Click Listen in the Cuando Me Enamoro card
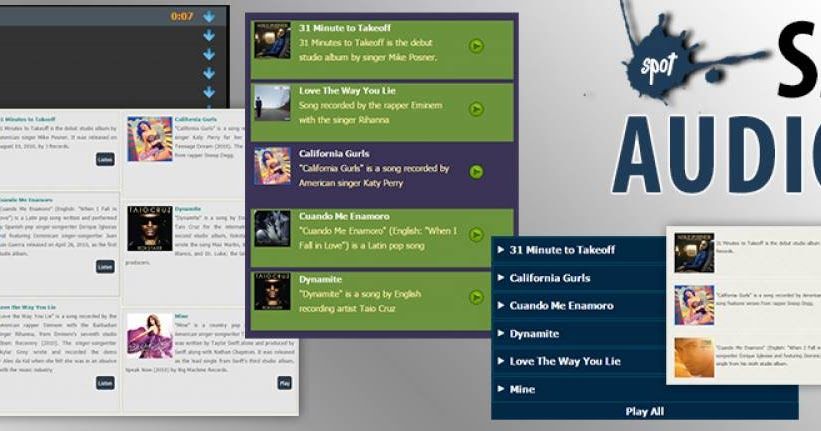Image resolution: width=821 pixels, height=431 pixels. coord(105,267)
